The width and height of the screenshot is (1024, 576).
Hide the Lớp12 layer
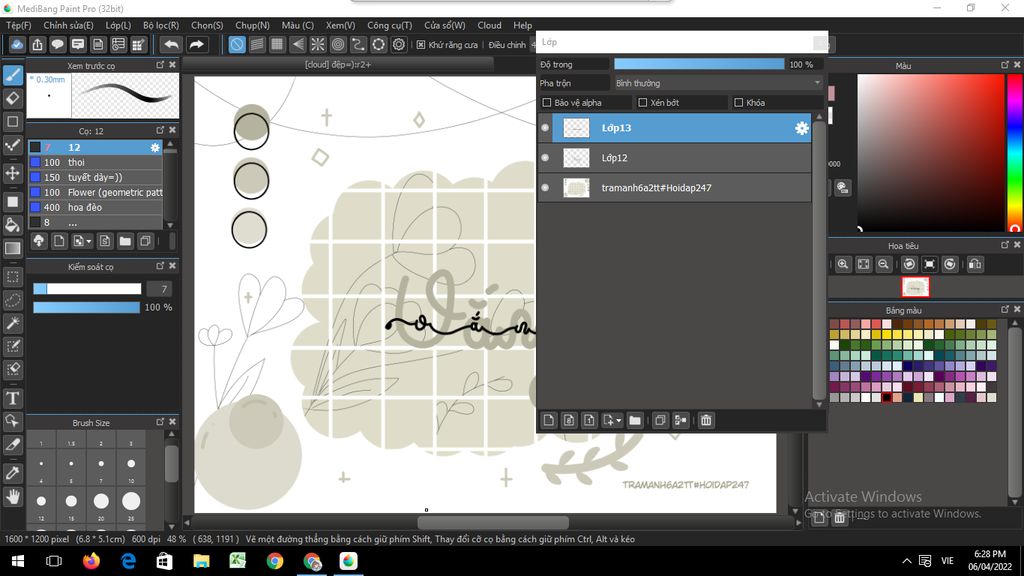[x=545, y=157]
